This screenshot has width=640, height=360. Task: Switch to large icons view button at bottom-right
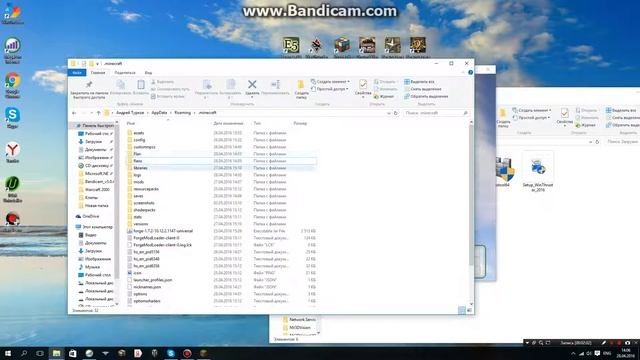pos(469,311)
